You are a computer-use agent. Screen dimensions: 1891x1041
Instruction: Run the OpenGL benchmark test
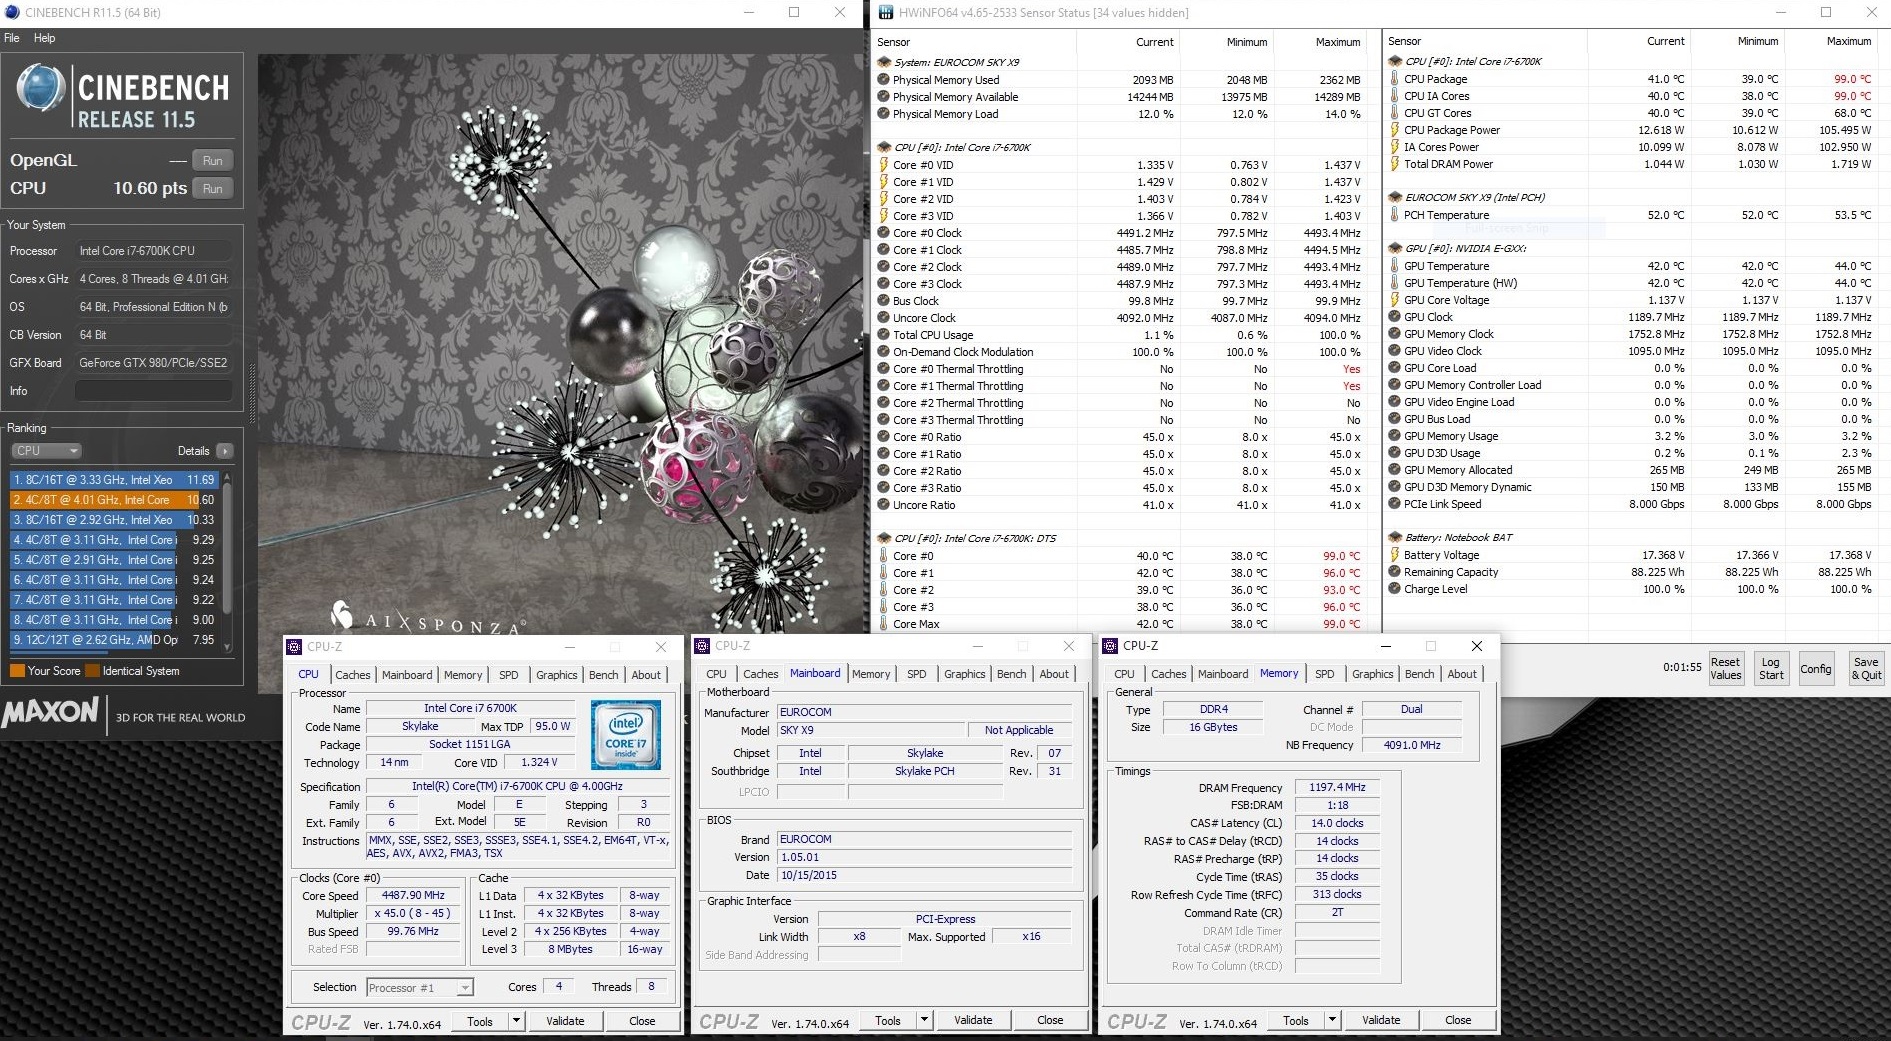[x=212, y=161]
